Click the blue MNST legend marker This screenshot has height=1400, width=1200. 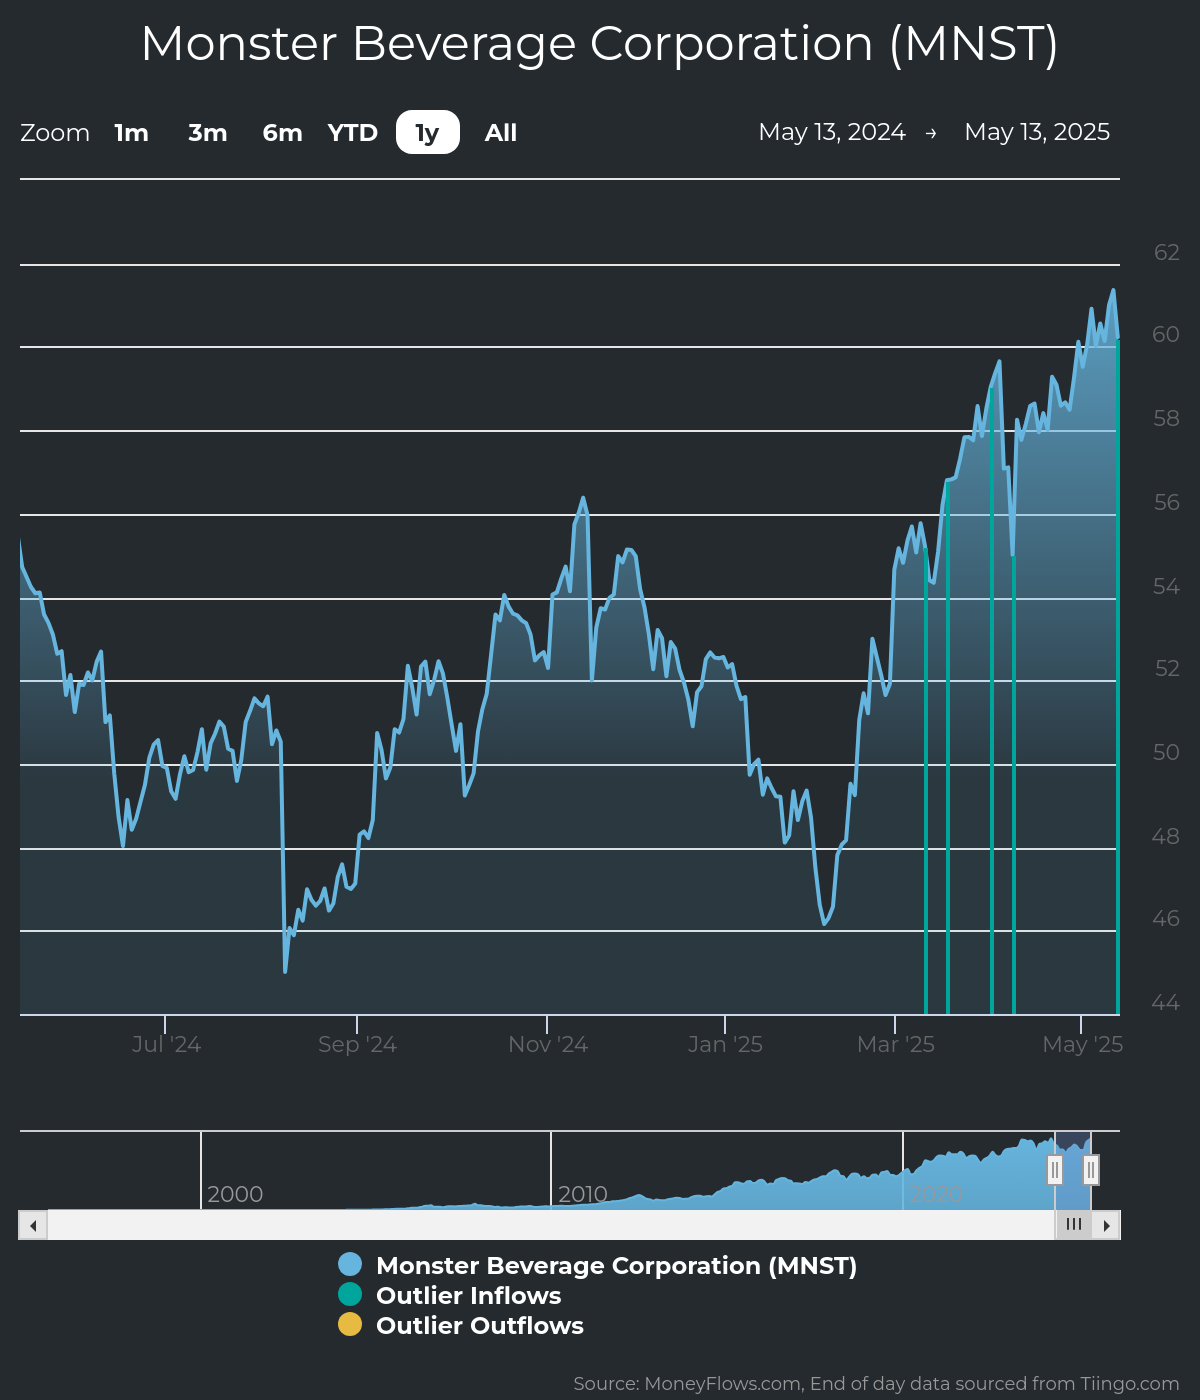(x=350, y=1264)
